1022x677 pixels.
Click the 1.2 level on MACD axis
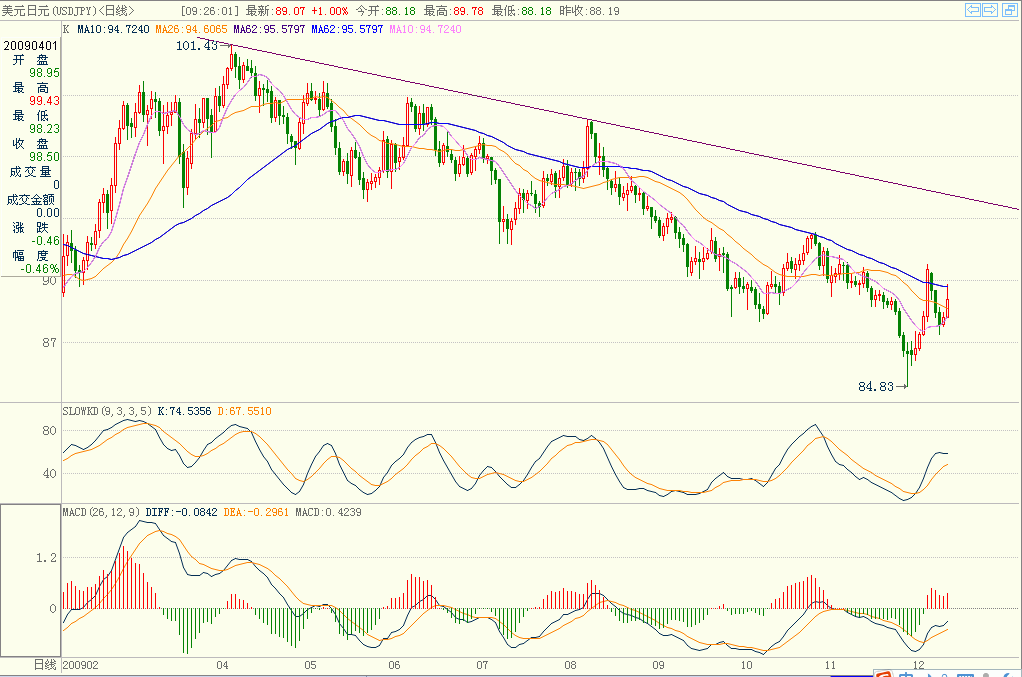click(x=46, y=558)
